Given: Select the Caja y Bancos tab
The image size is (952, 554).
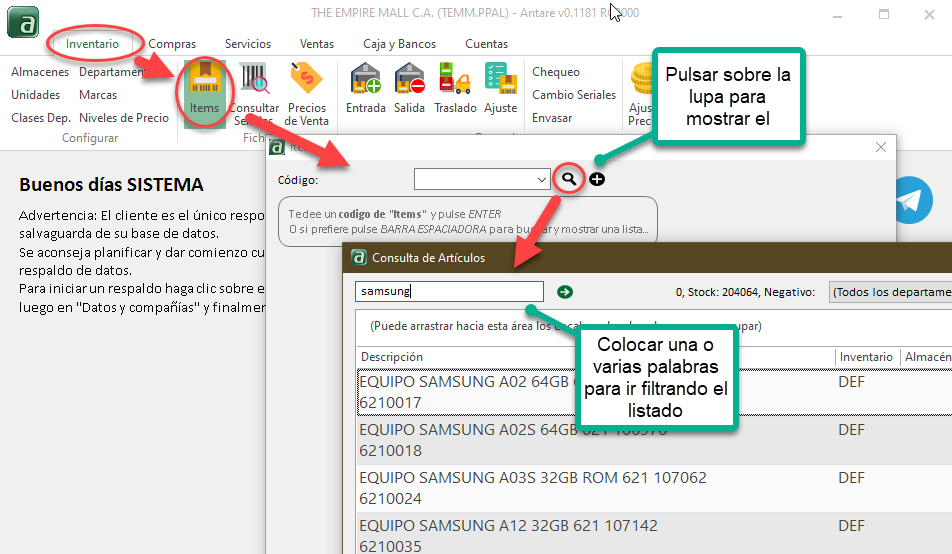Looking at the screenshot, I should pyautogui.click(x=399, y=44).
